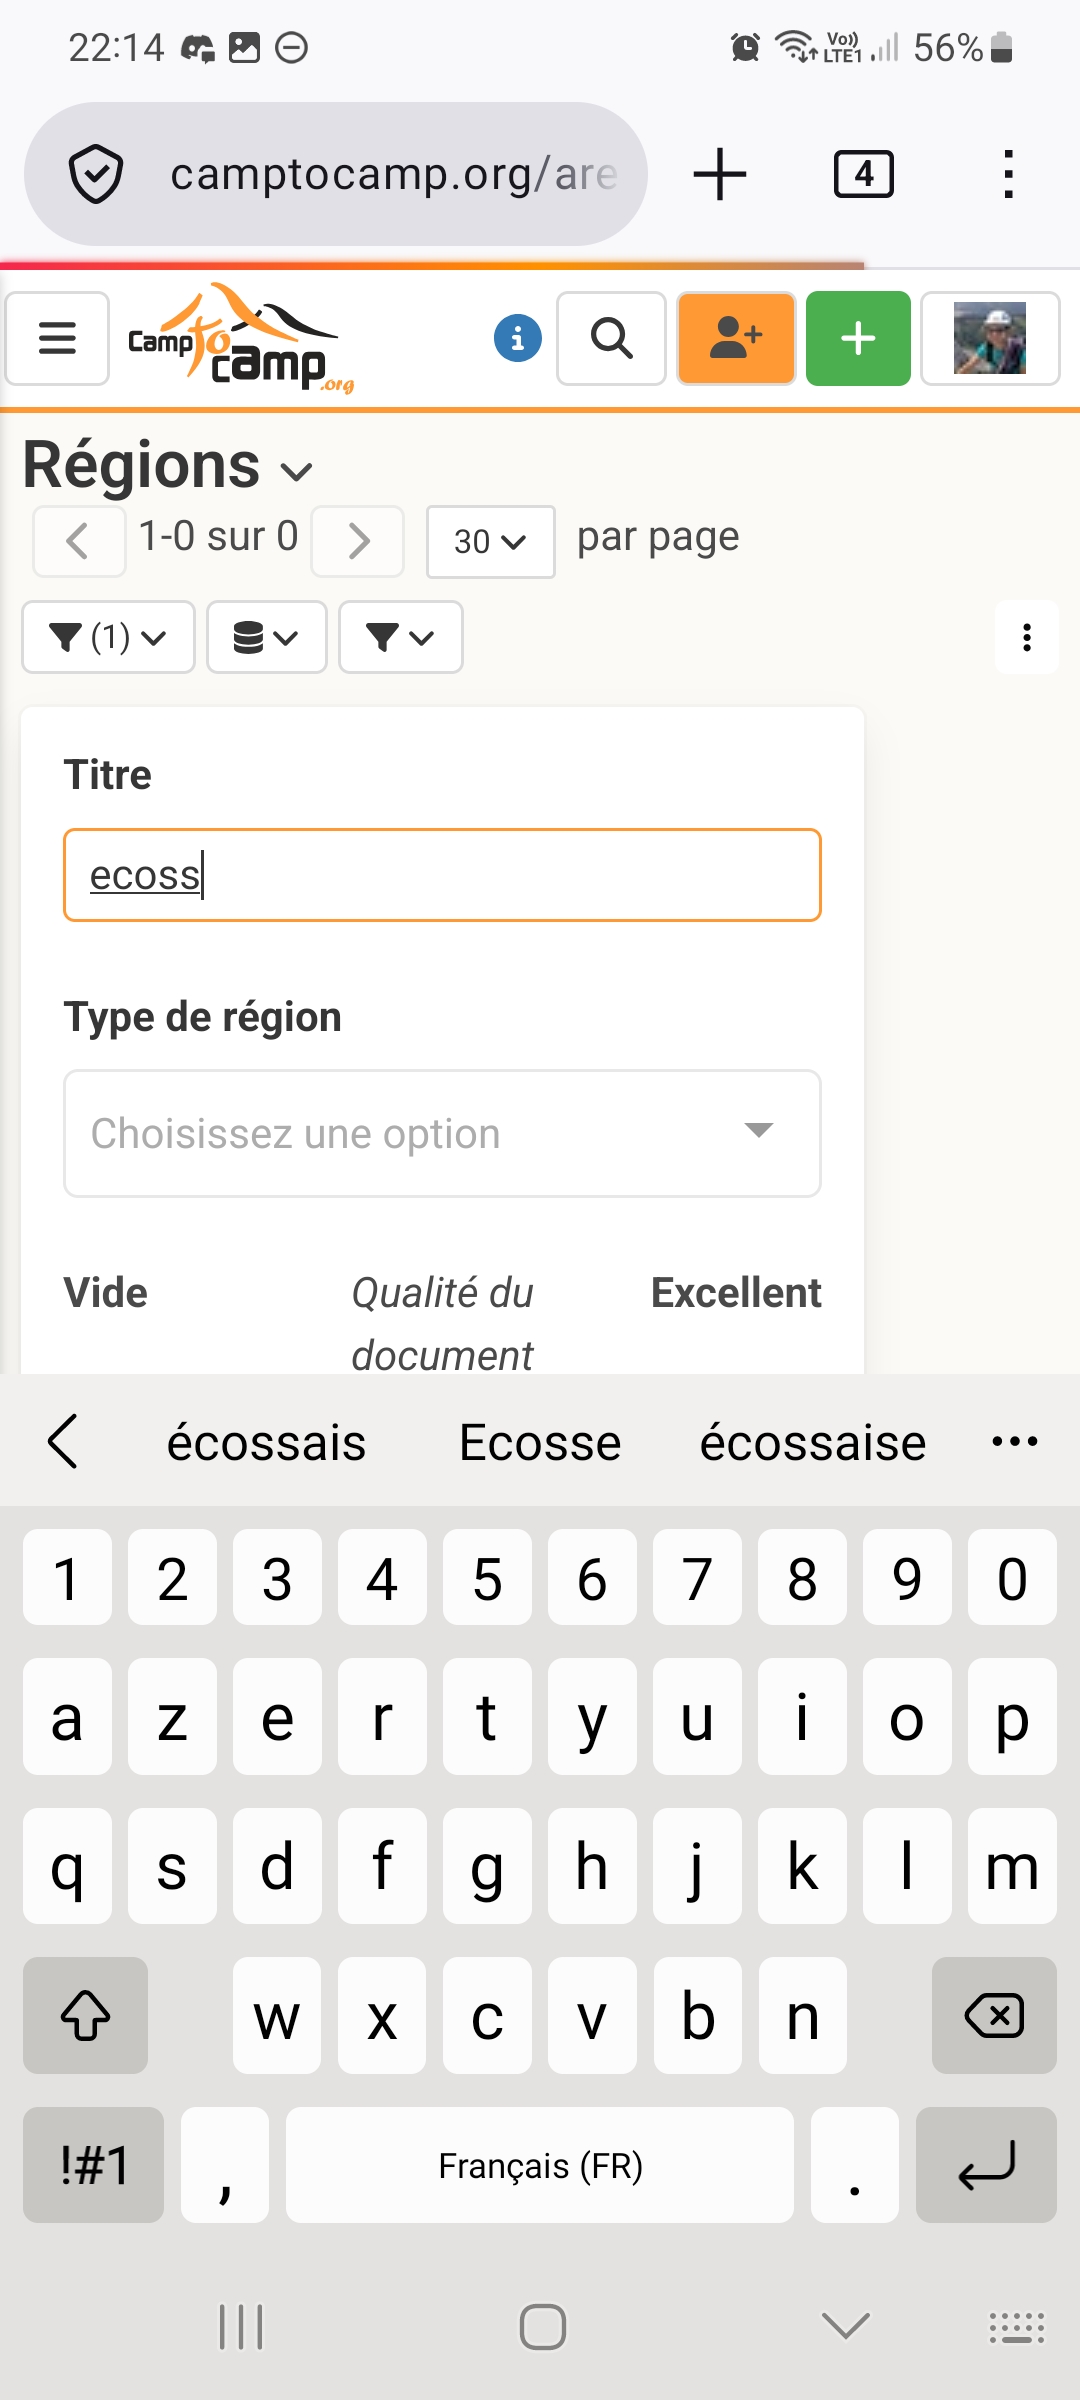Tap the orange add-user button
The height and width of the screenshot is (2400, 1080).
pyautogui.click(x=736, y=338)
